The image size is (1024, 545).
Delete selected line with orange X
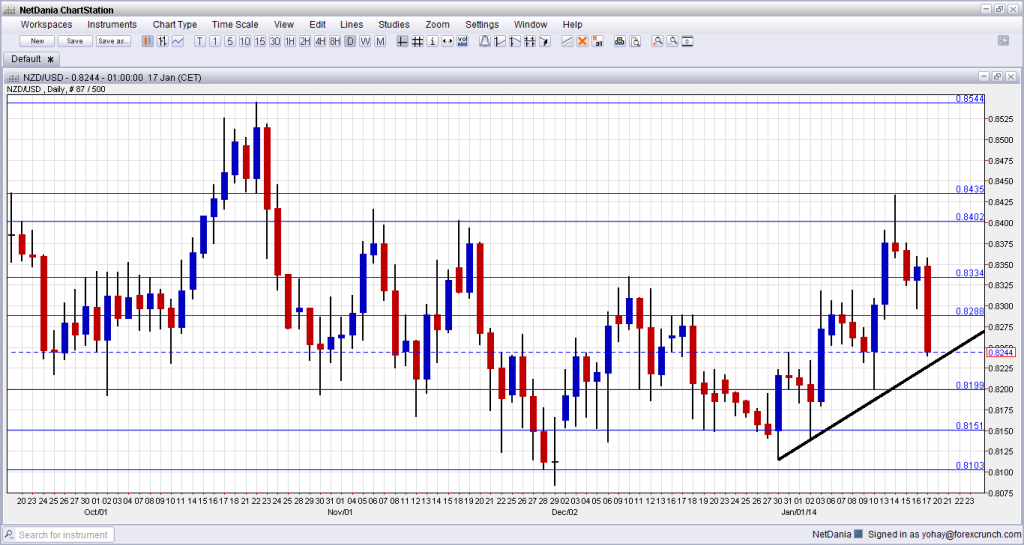coord(582,41)
